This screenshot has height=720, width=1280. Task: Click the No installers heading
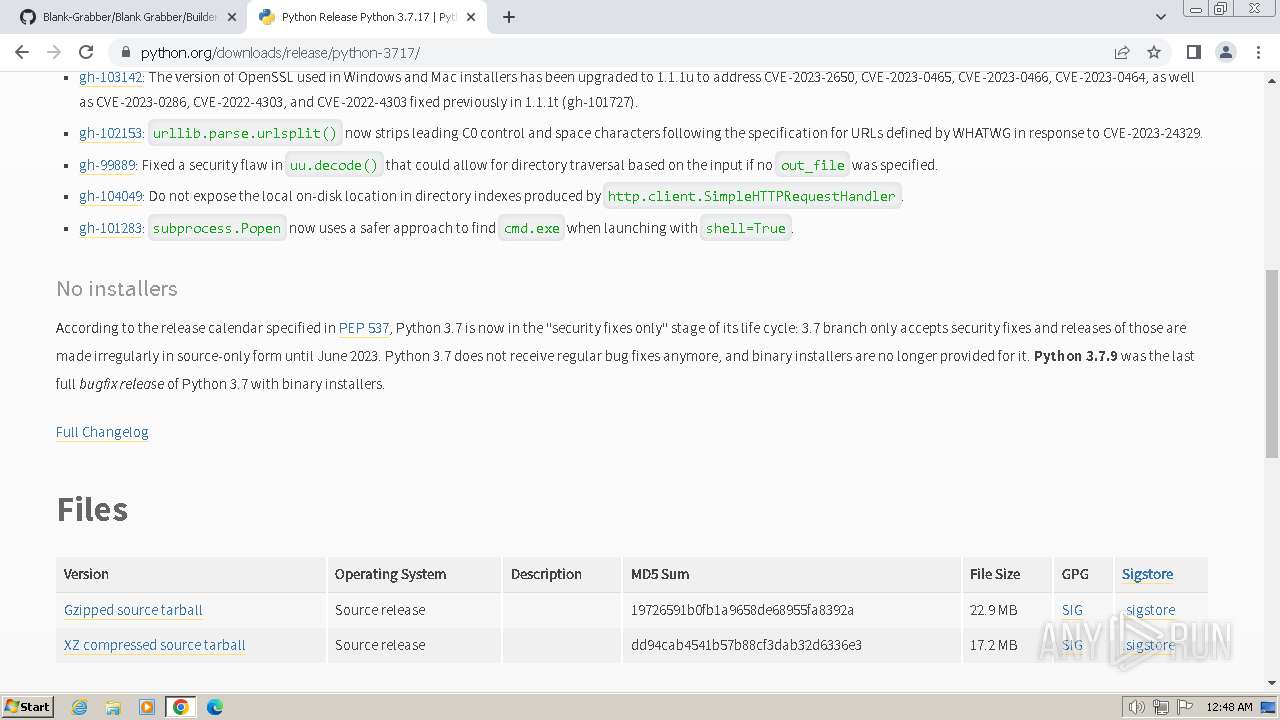point(117,289)
